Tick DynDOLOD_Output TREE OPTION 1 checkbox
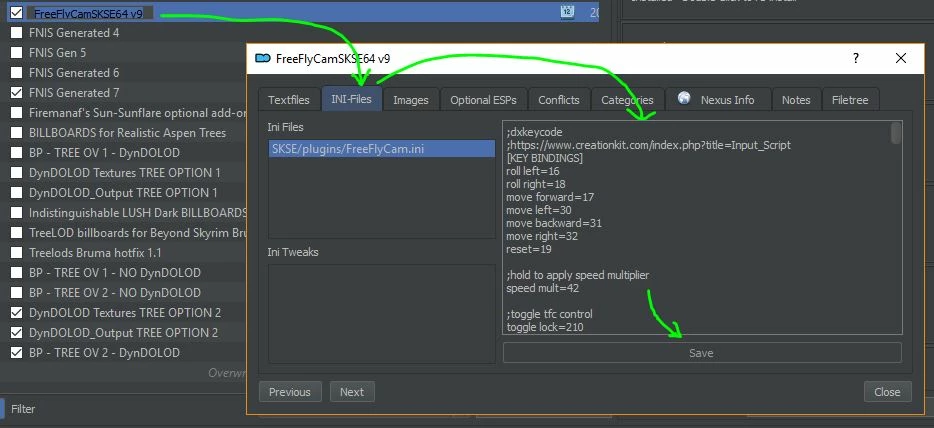 [x=17, y=193]
